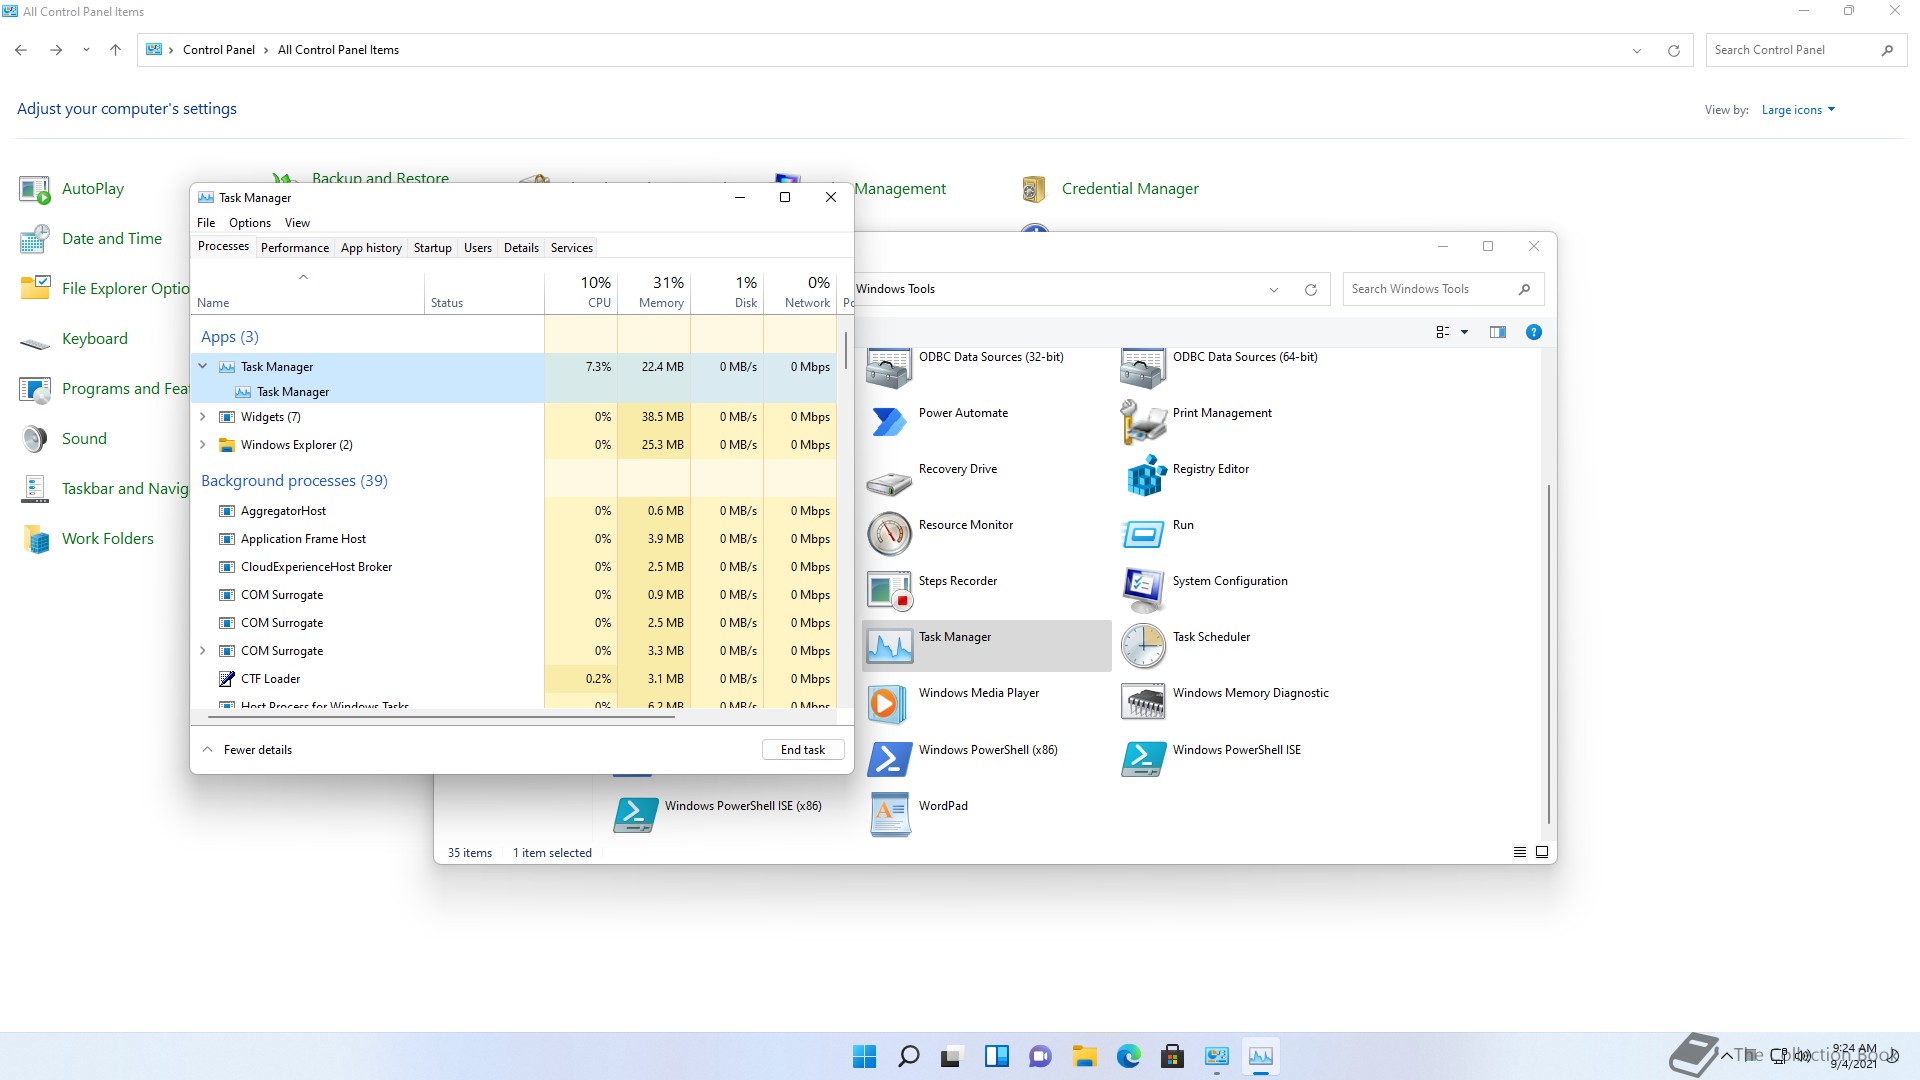Screen dimensions: 1920x1080
Task: Open Task Manager Options menu
Action: pos(250,223)
